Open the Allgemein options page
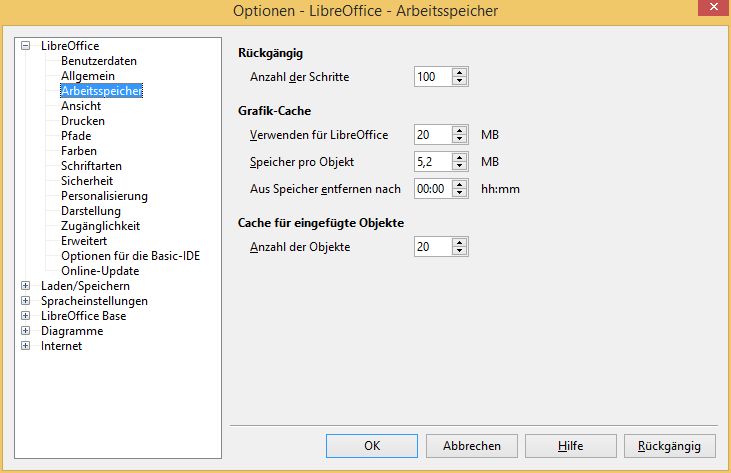The height and width of the screenshot is (473, 731). tap(88, 76)
